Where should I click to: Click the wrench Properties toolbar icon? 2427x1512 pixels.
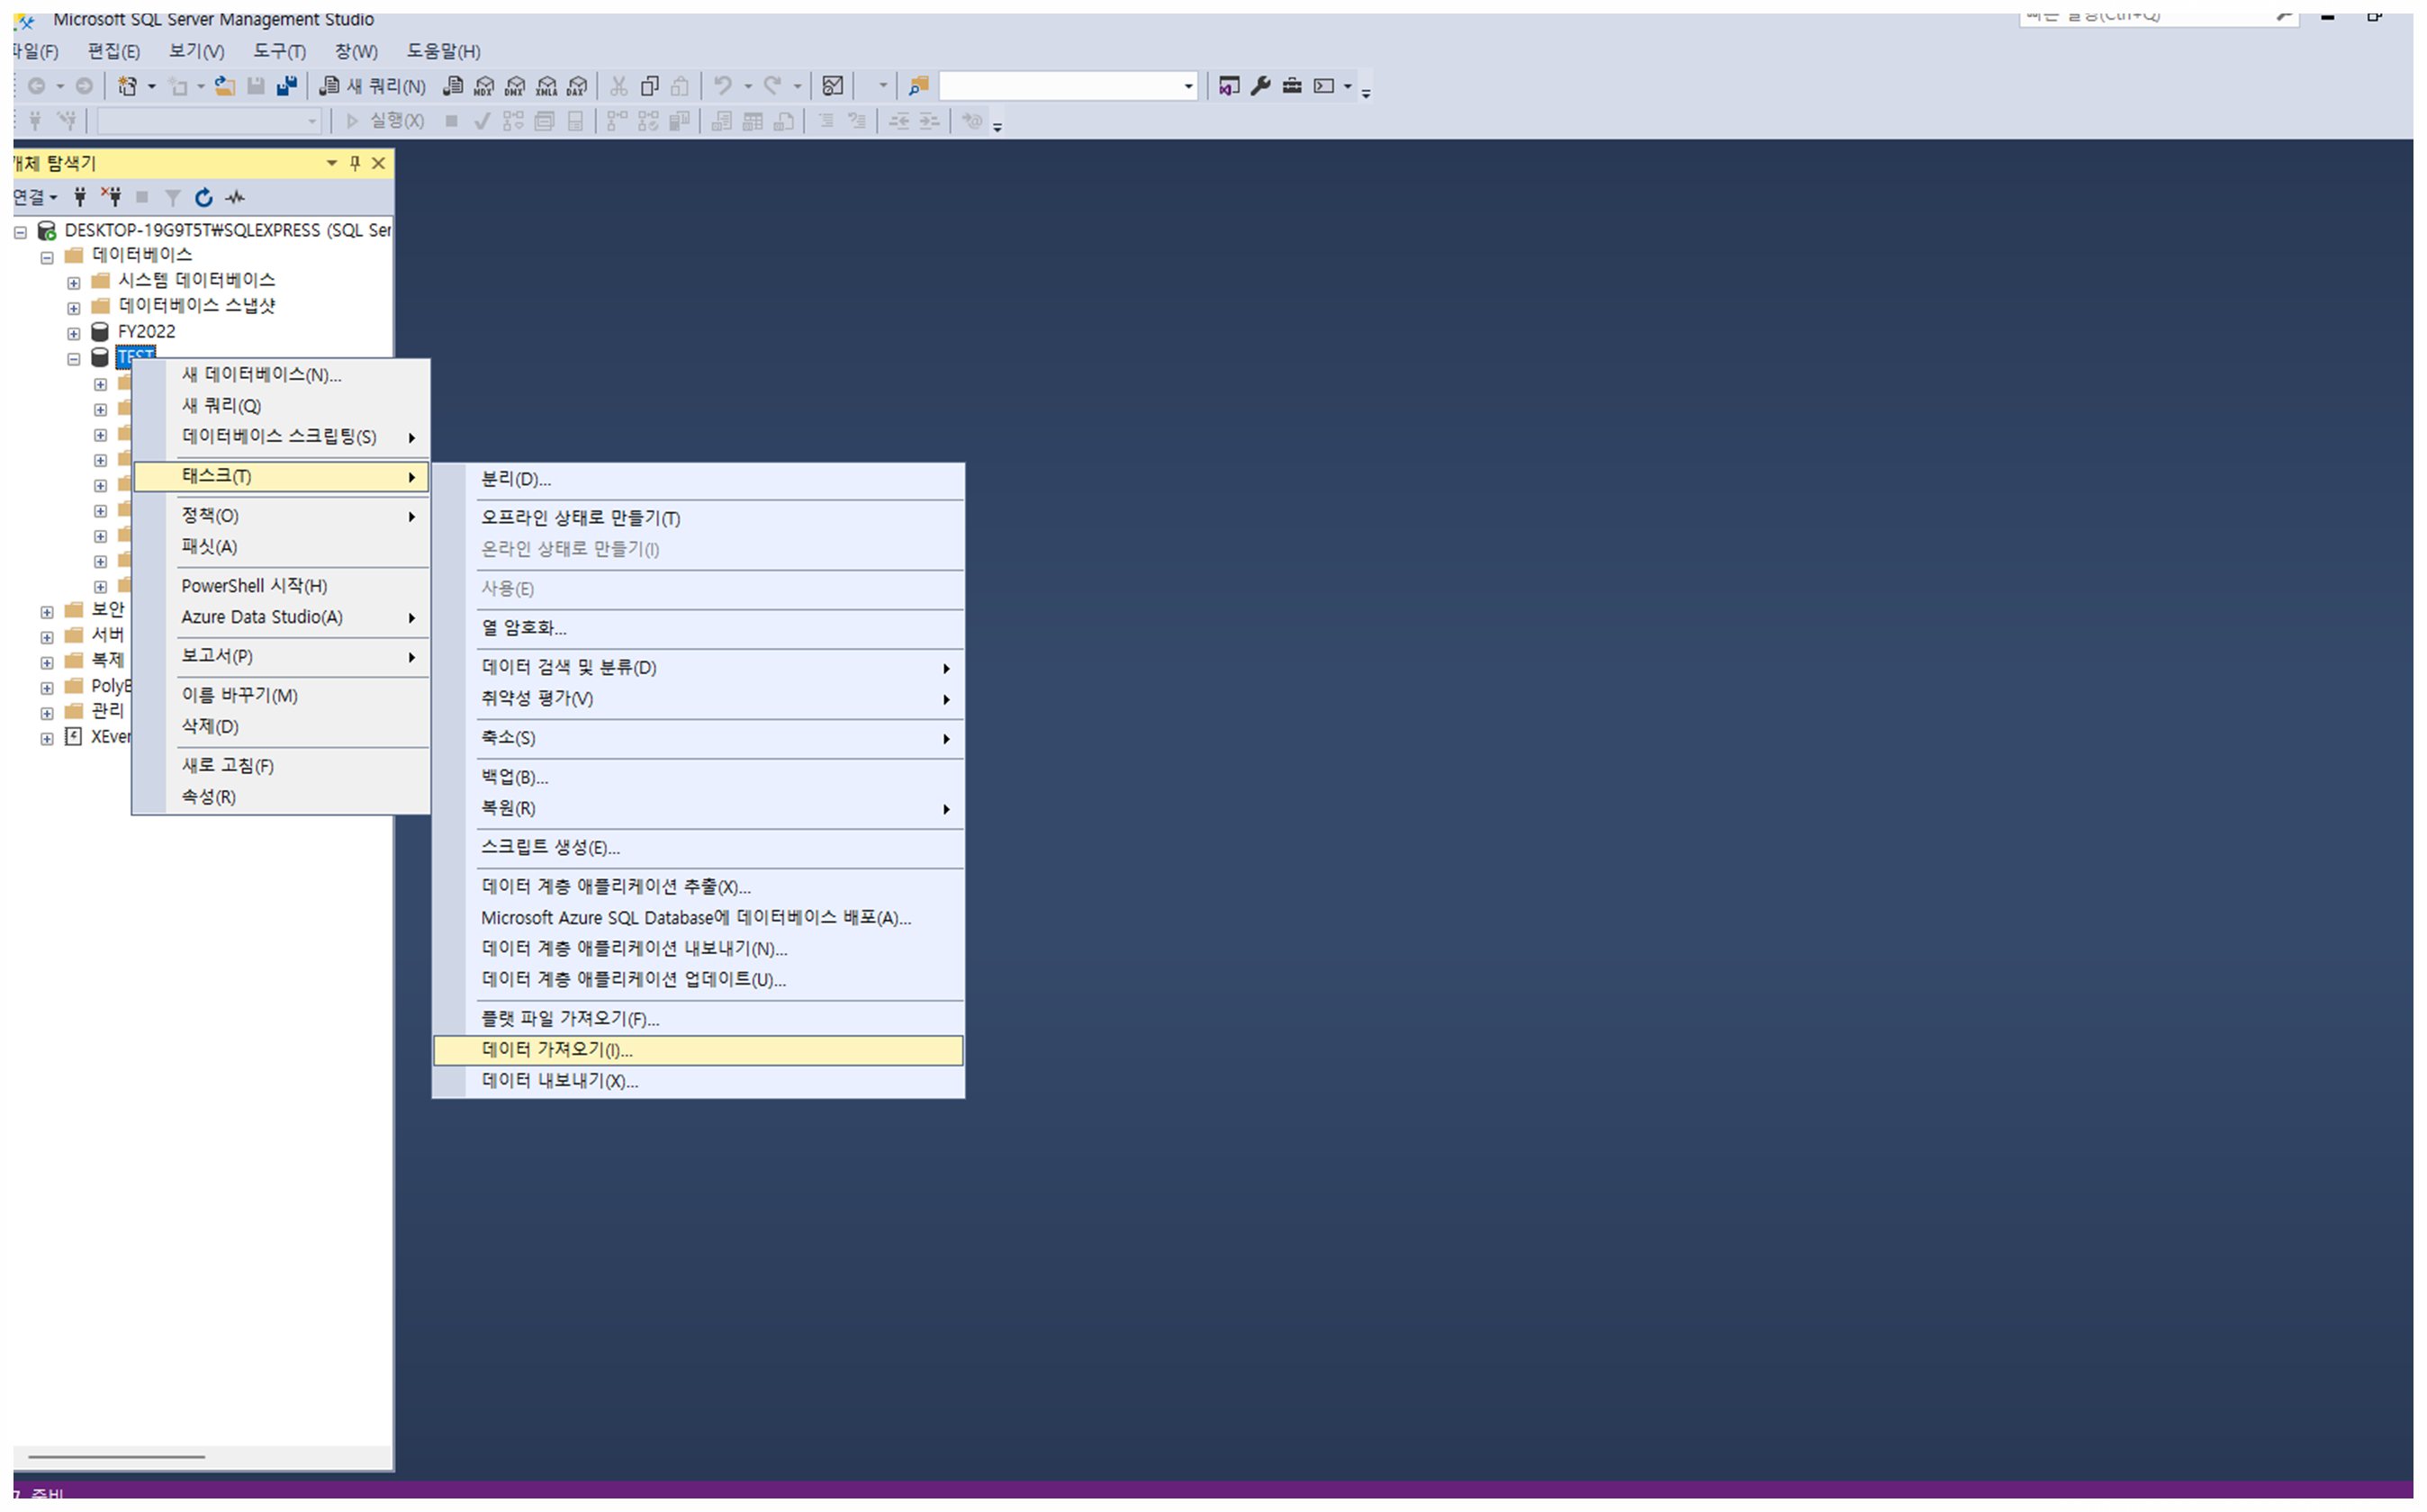(1261, 86)
